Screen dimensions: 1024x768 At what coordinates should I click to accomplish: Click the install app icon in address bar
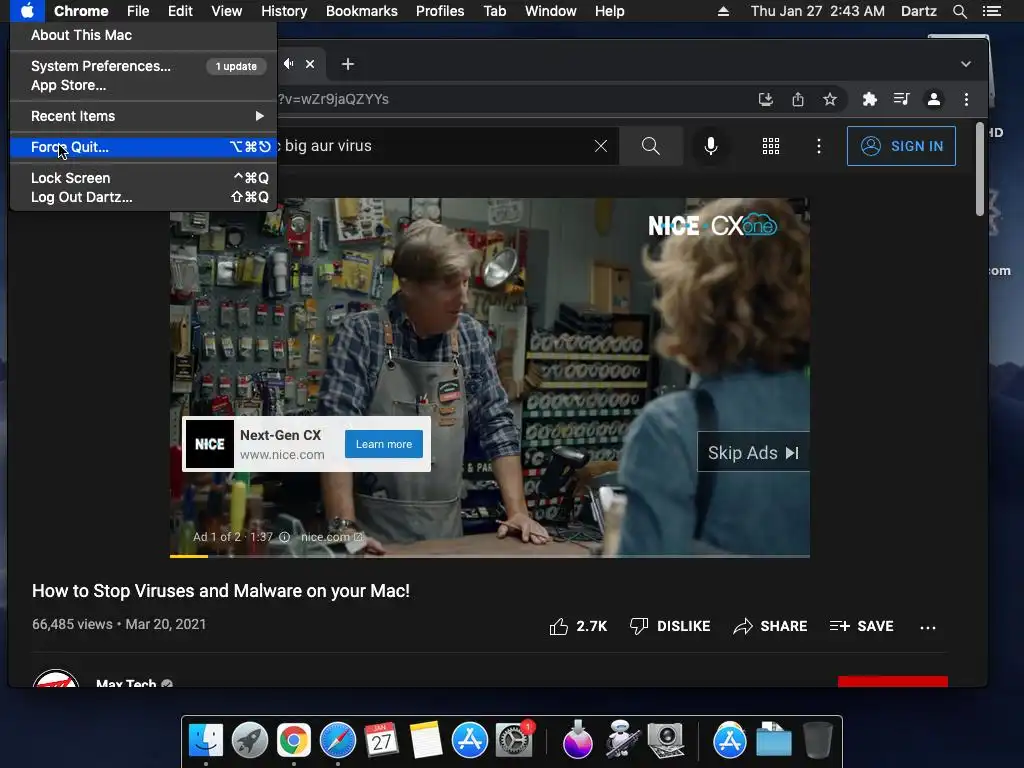coord(765,99)
